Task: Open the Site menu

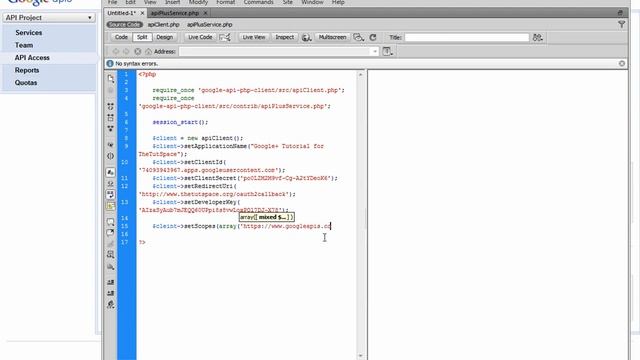Action: click(287, 2)
